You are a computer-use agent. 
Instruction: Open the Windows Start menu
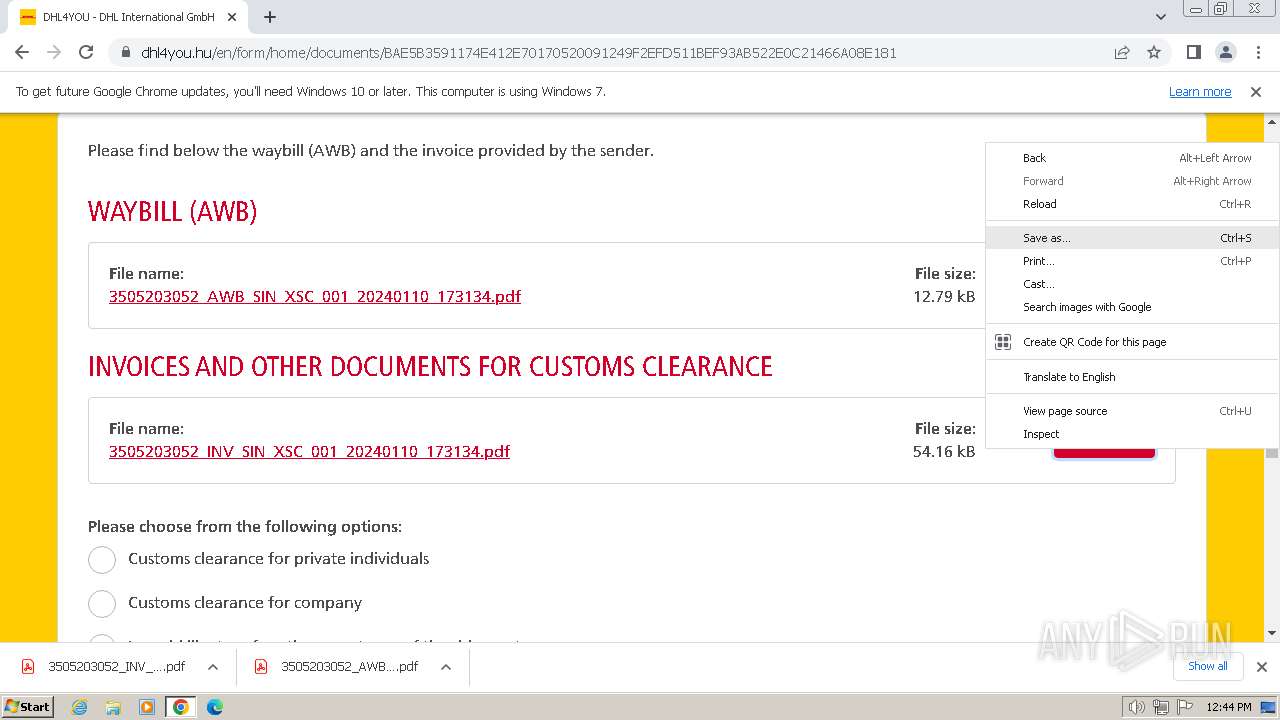click(28, 706)
